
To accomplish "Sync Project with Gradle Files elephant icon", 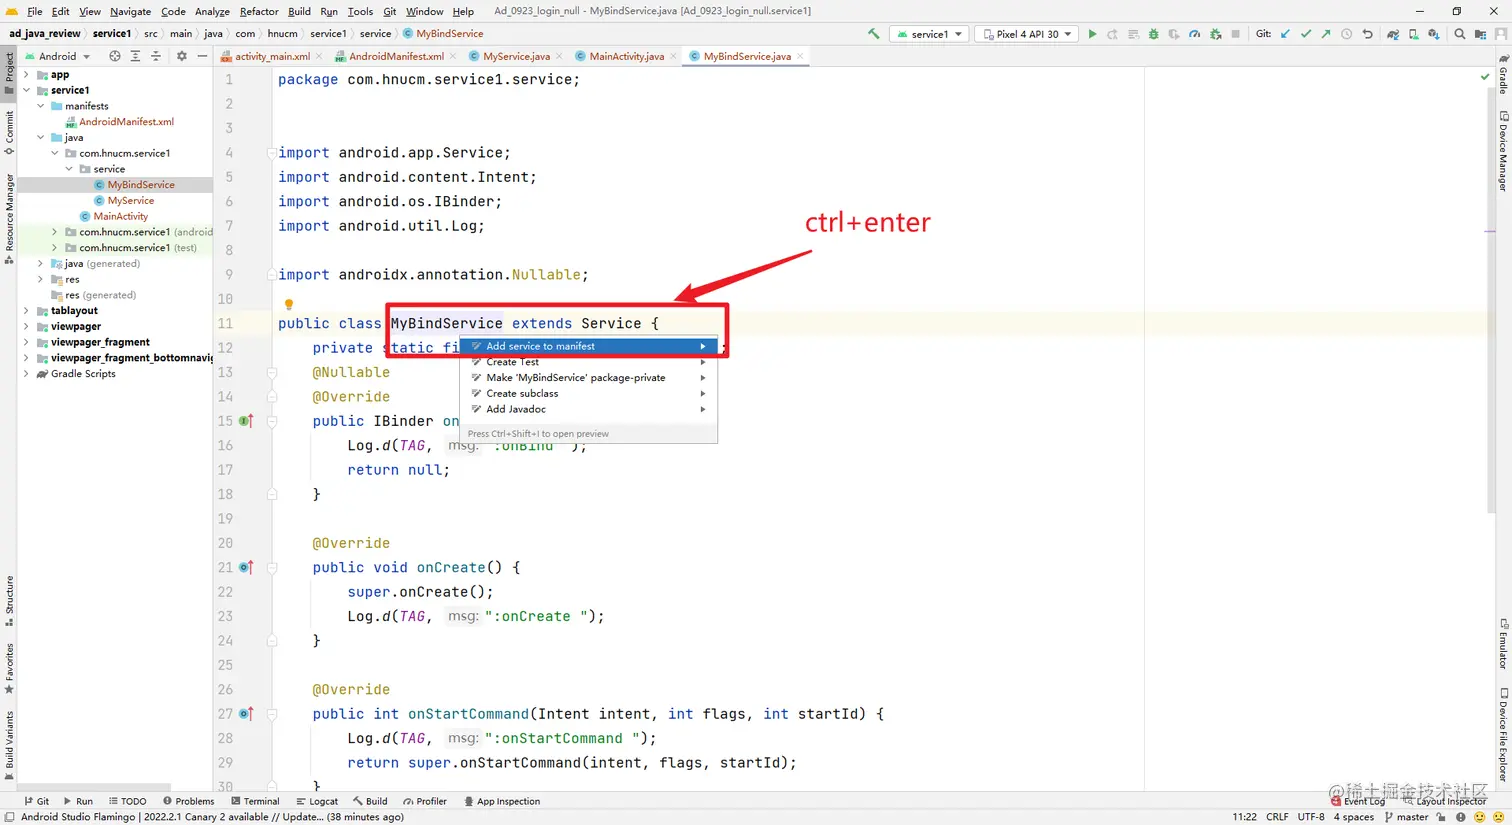I will (1393, 34).
